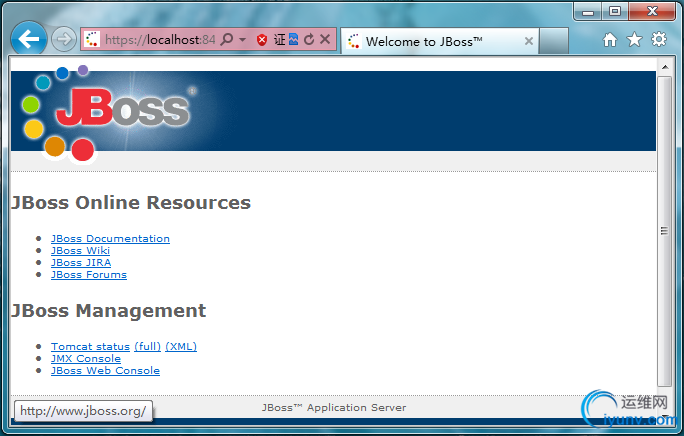684x436 pixels.
Task: Click the red certificate error shield
Action: click(x=262, y=40)
